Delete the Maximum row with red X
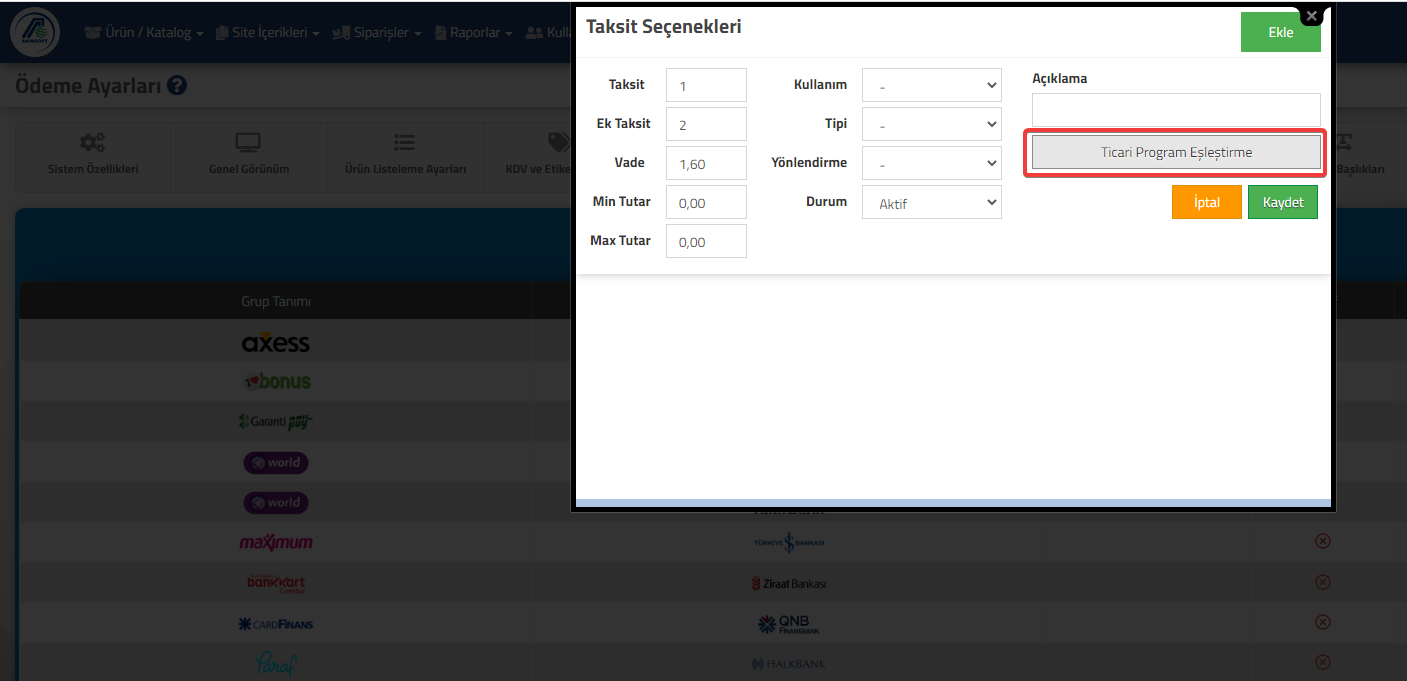This screenshot has width=1407, height=681. point(1322,541)
